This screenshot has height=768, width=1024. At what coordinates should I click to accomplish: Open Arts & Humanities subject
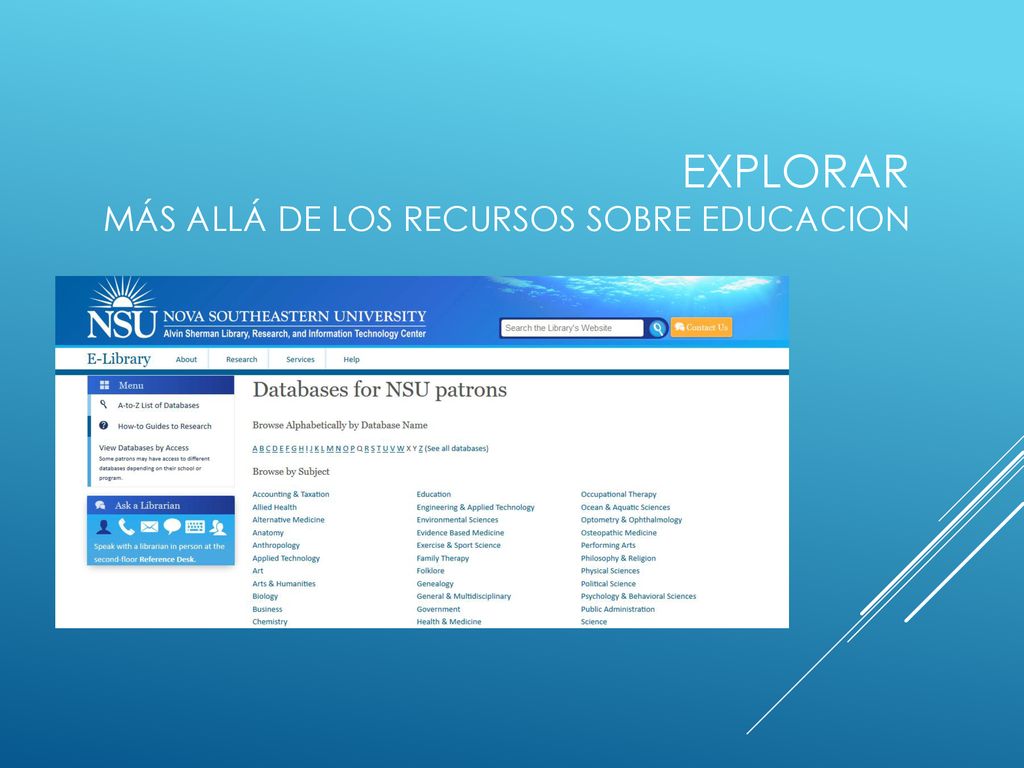[x=284, y=583]
